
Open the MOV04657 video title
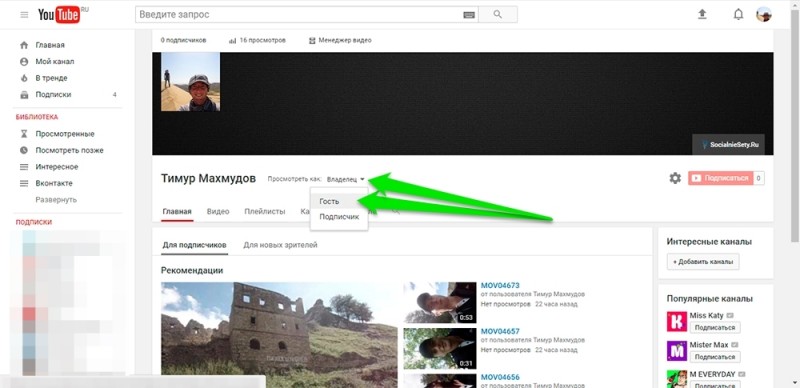pyautogui.click(x=500, y=331)
